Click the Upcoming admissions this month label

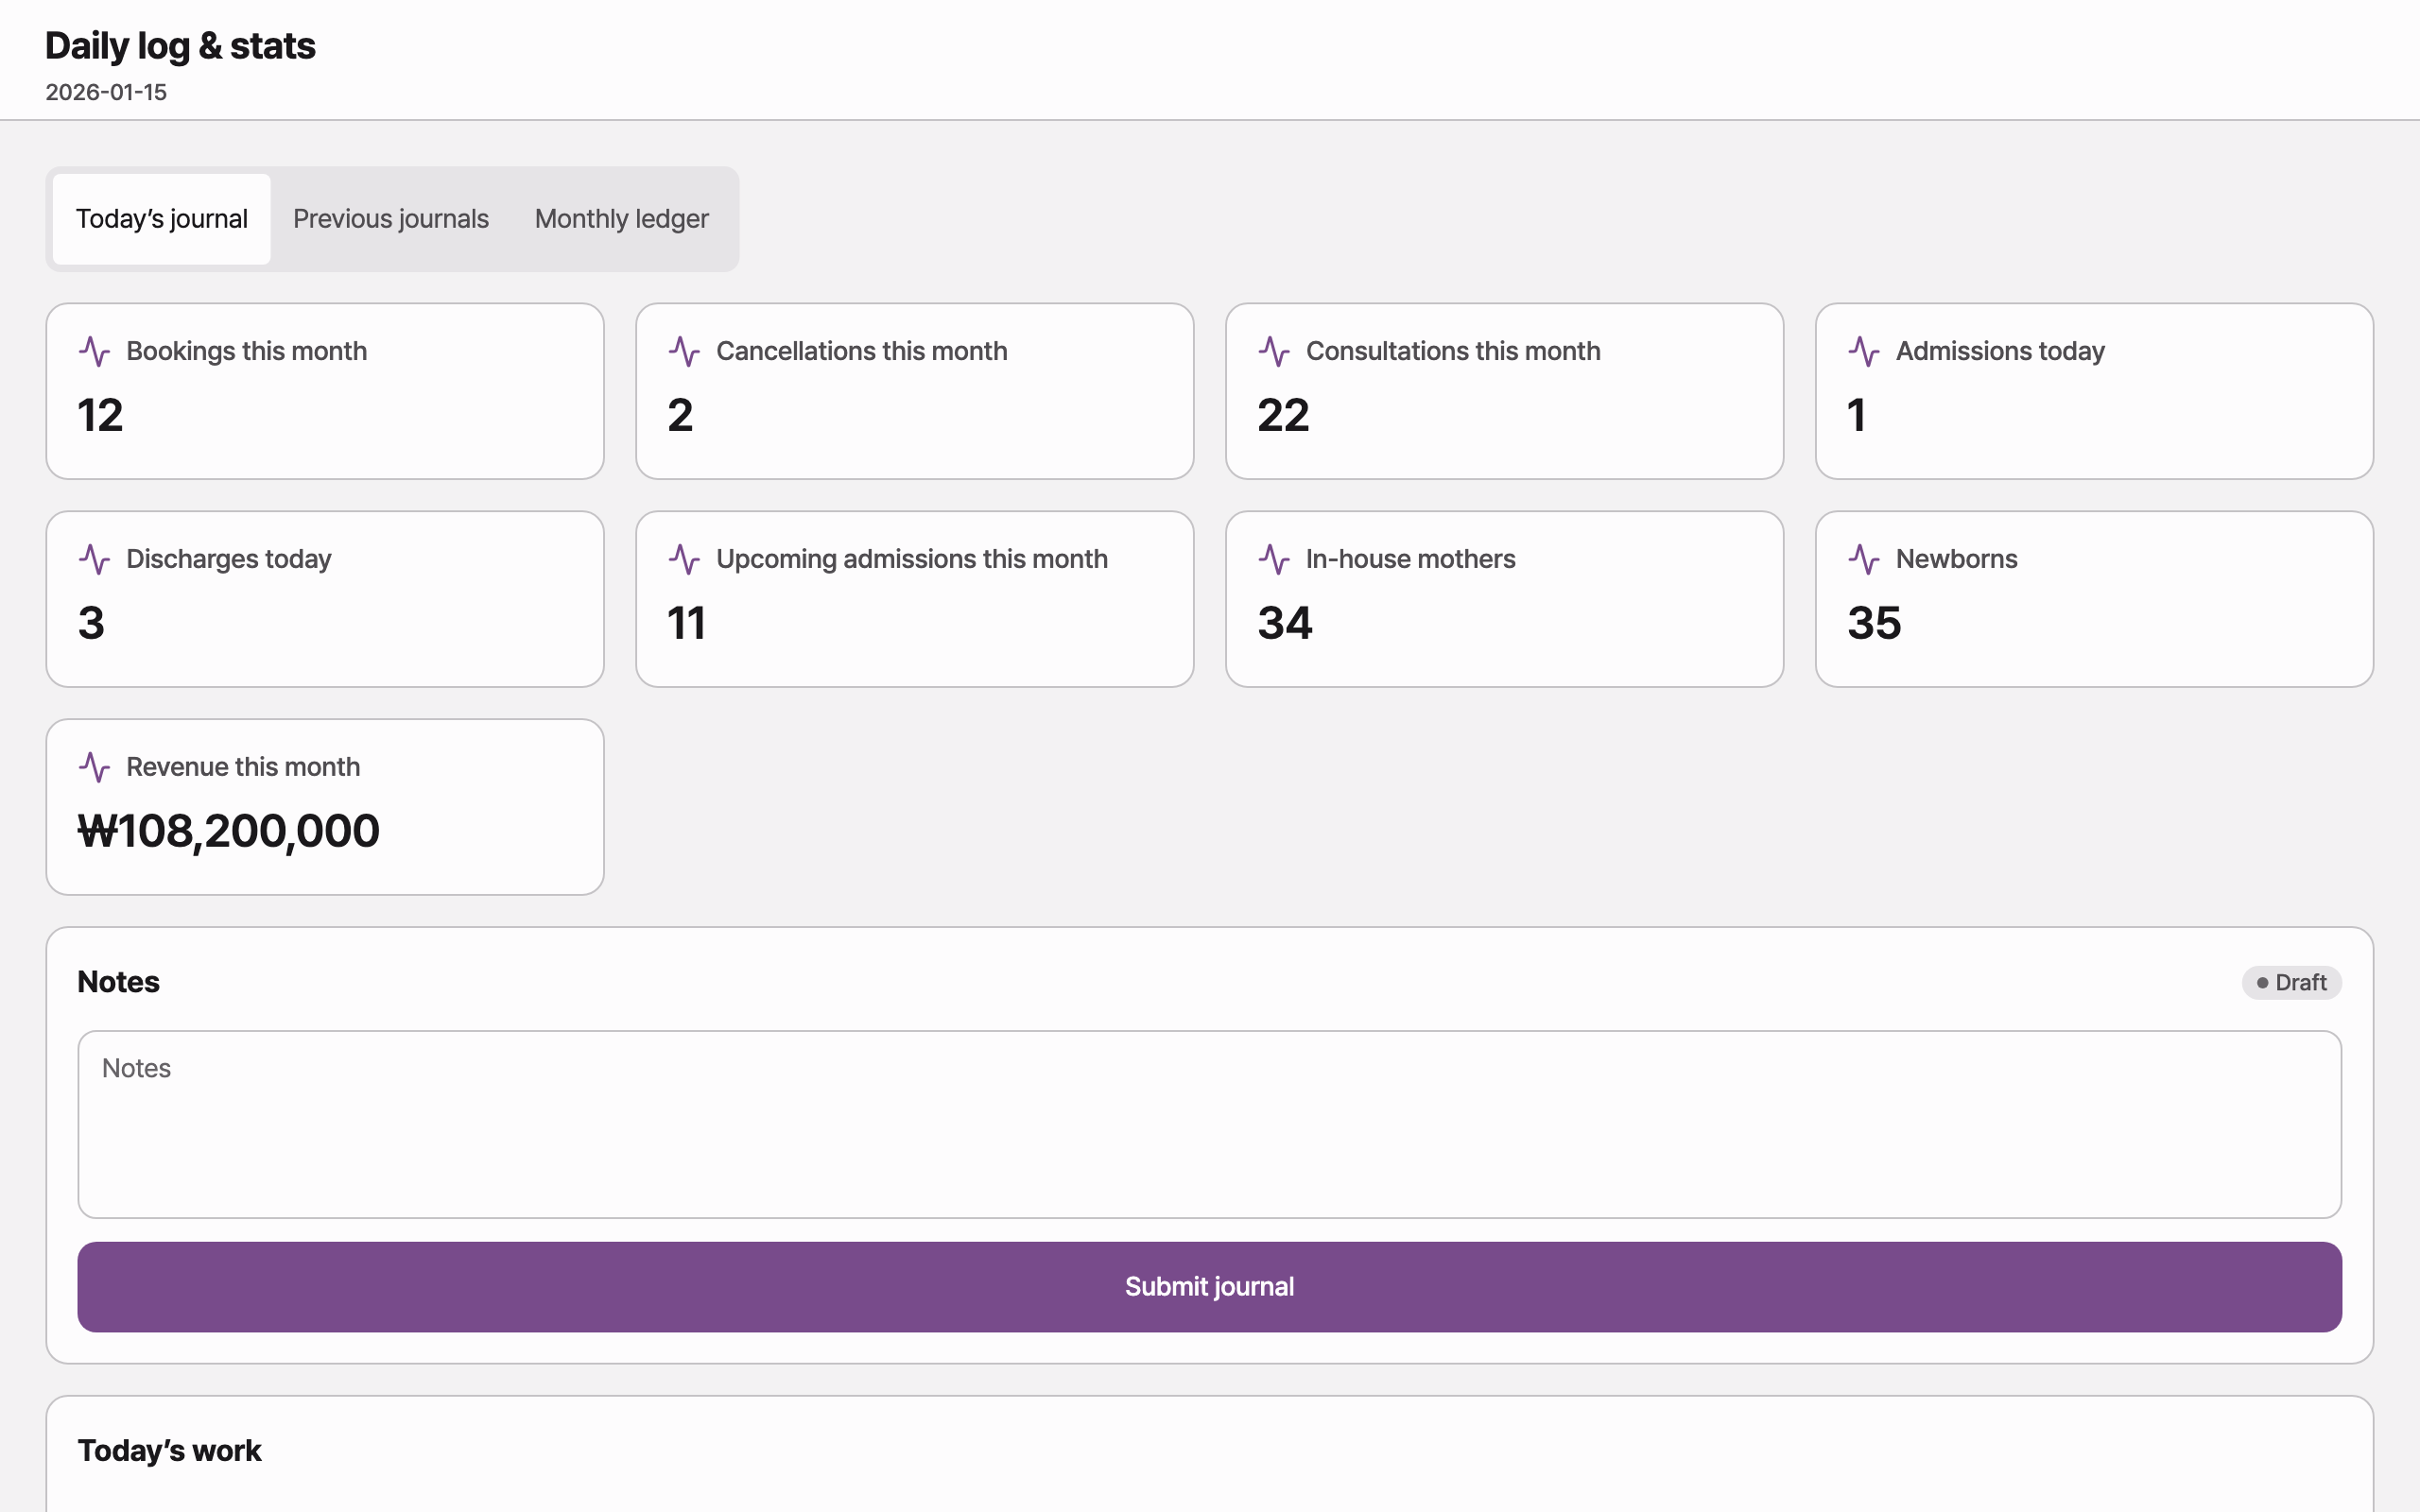coord(912,559)
